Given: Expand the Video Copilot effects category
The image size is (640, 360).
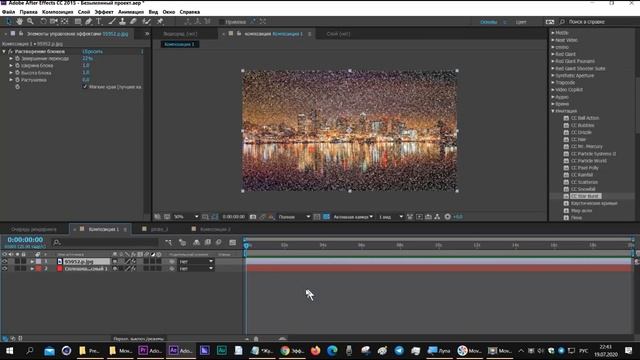Looking at the screenshot, I should [553, 89].
